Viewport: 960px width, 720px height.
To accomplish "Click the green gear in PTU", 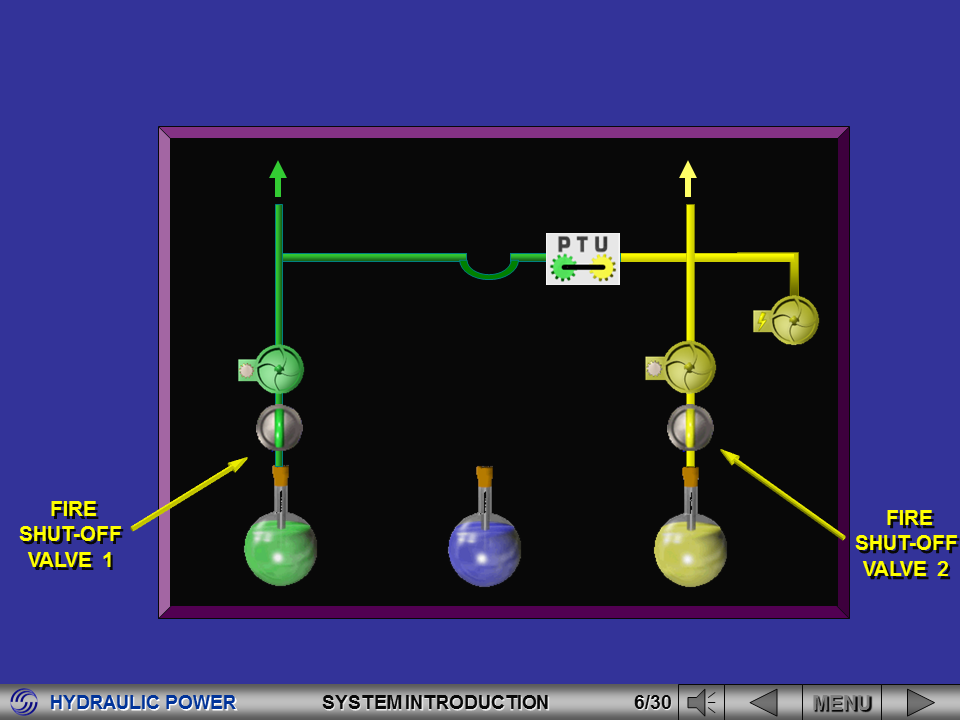I will tap(563, 268).
